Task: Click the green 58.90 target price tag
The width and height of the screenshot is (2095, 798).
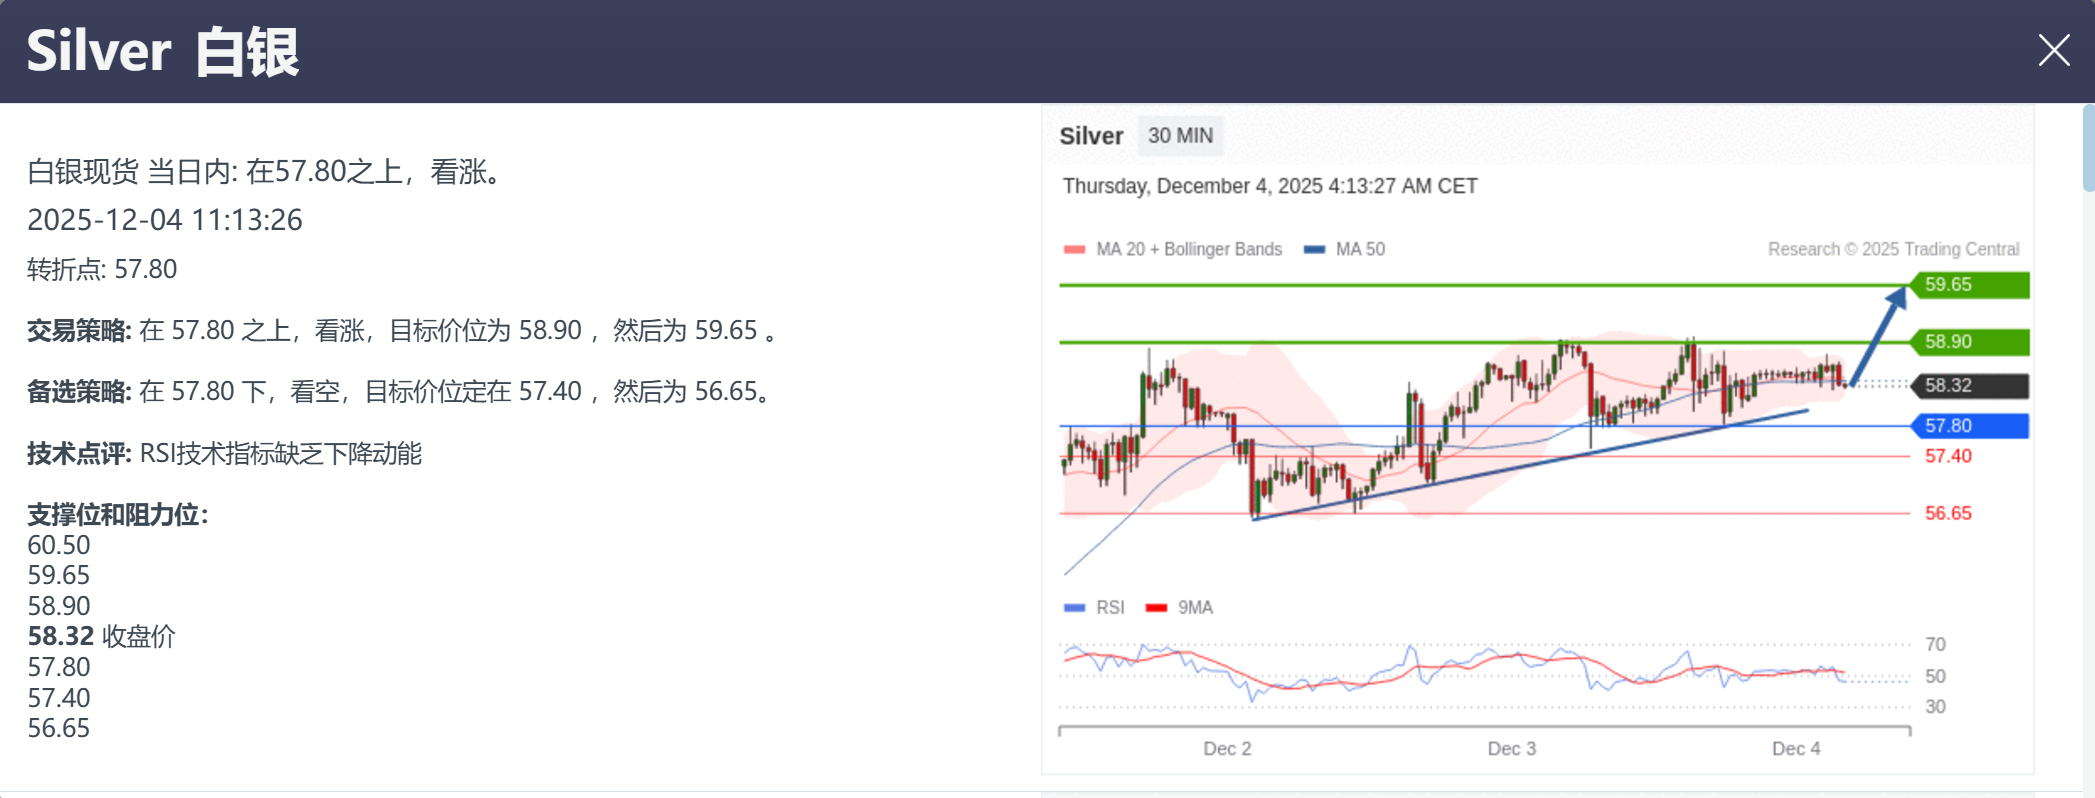Action: click(x=1968, y=342)
